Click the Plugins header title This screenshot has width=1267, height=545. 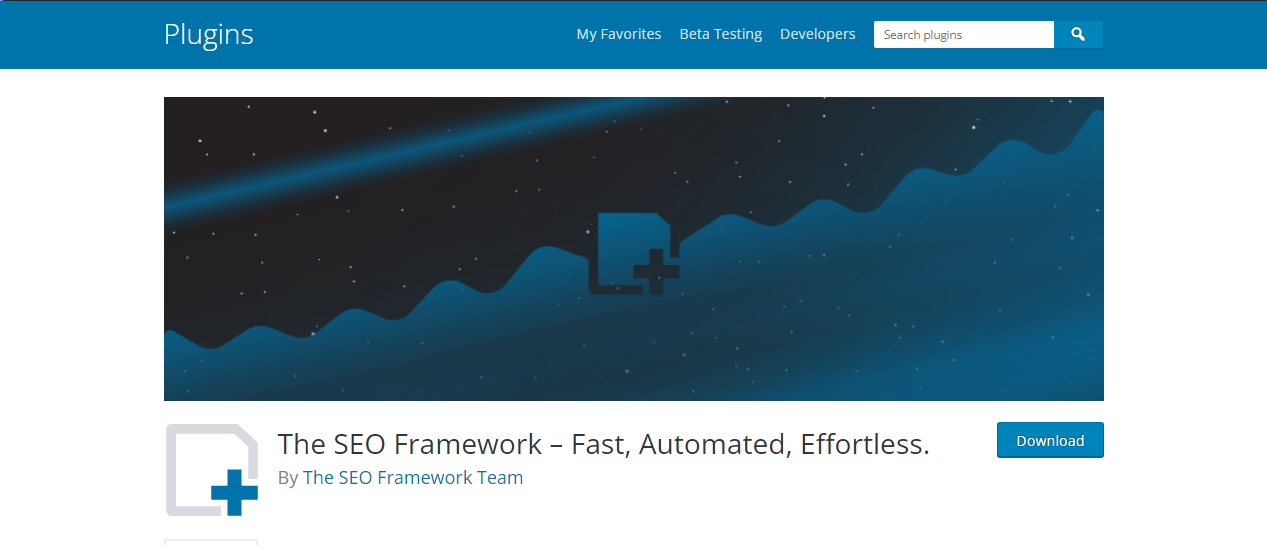click(x=209, y=34)
